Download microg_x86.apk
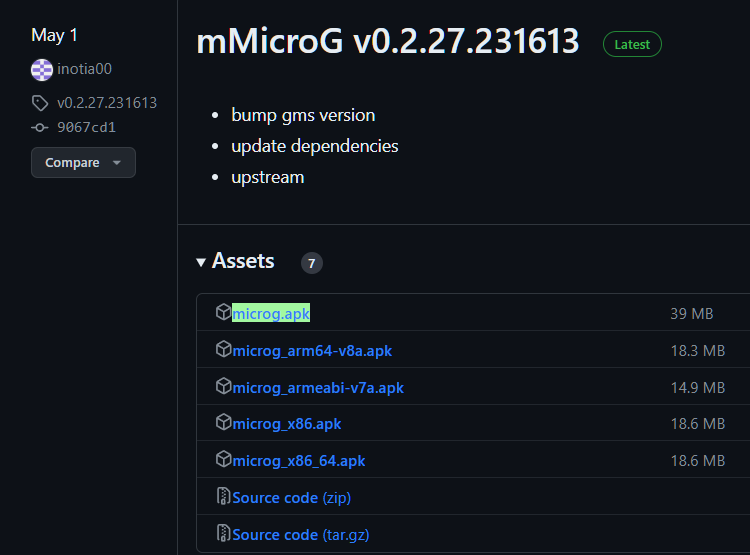This screenshot has height=555, width=750. pyautogui.click(x=287, y=424)
